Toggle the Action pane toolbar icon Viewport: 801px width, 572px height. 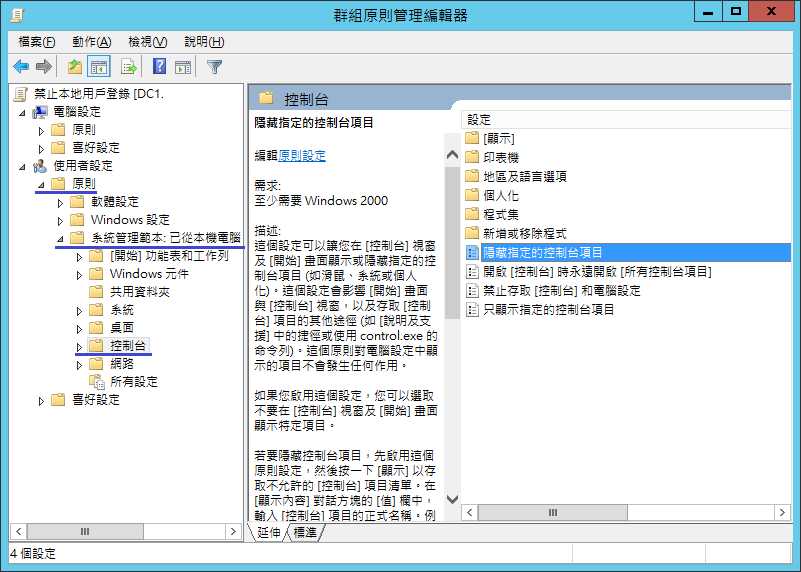[183, 66]
